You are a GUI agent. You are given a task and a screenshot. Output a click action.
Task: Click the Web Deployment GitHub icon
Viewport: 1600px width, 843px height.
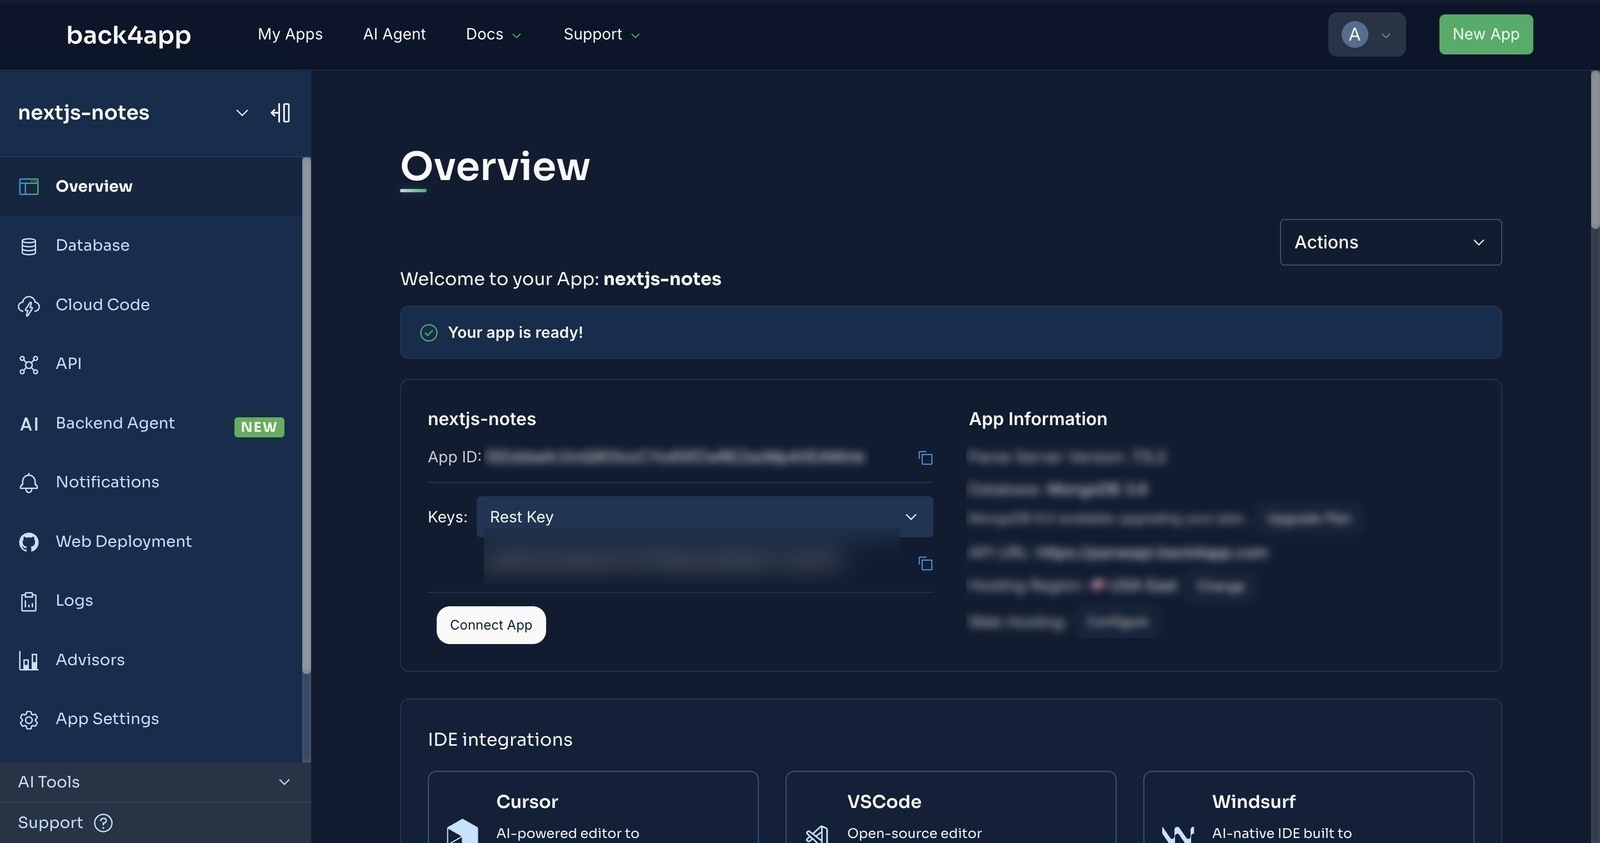click(29, 542)
